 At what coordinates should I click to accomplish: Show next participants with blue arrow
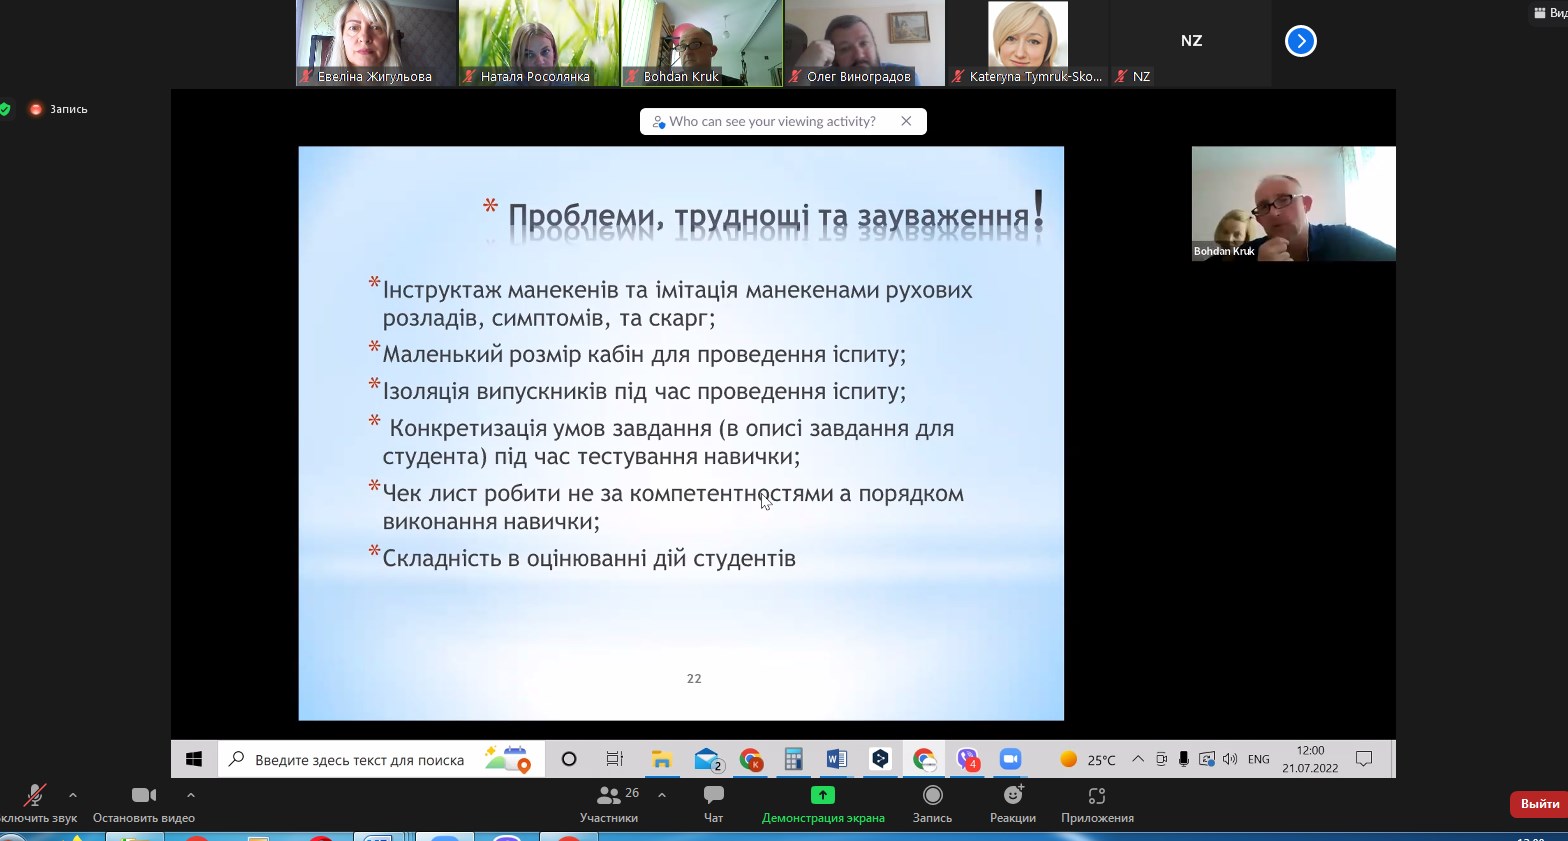(1300, 41)
